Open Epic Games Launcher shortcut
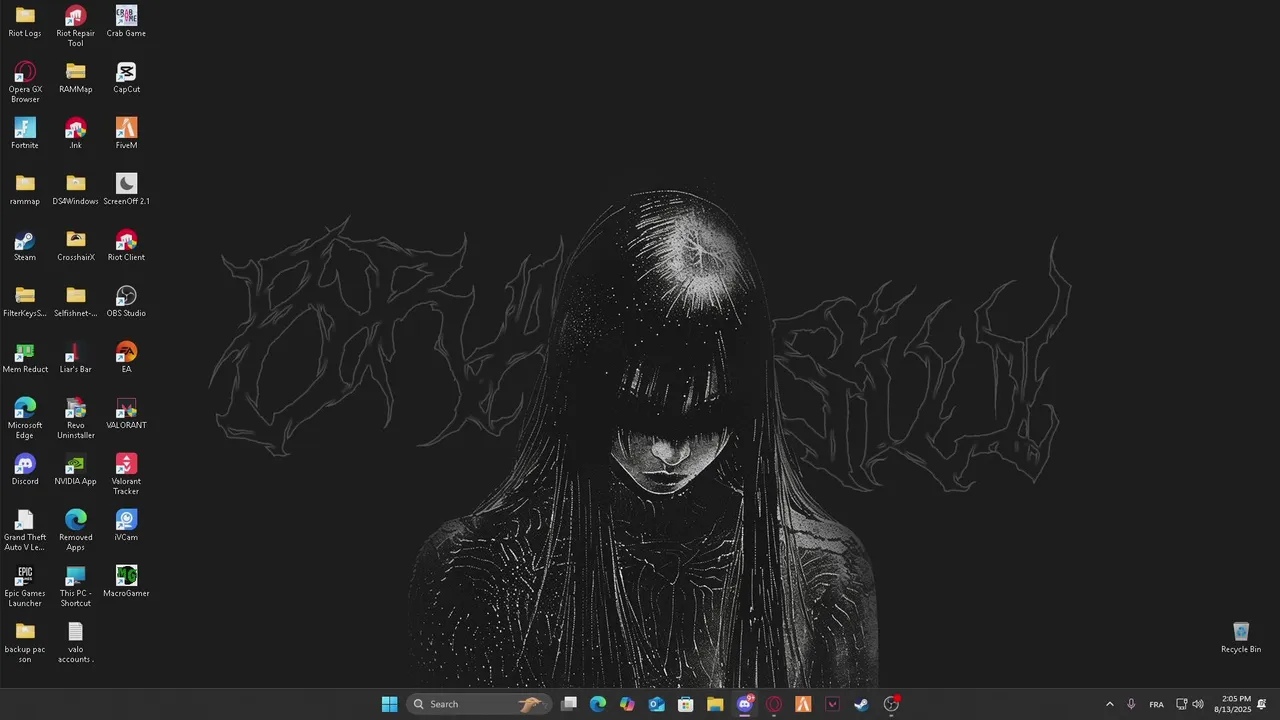The width and height of the screenshot is (1280, 720). coord(25,586)
